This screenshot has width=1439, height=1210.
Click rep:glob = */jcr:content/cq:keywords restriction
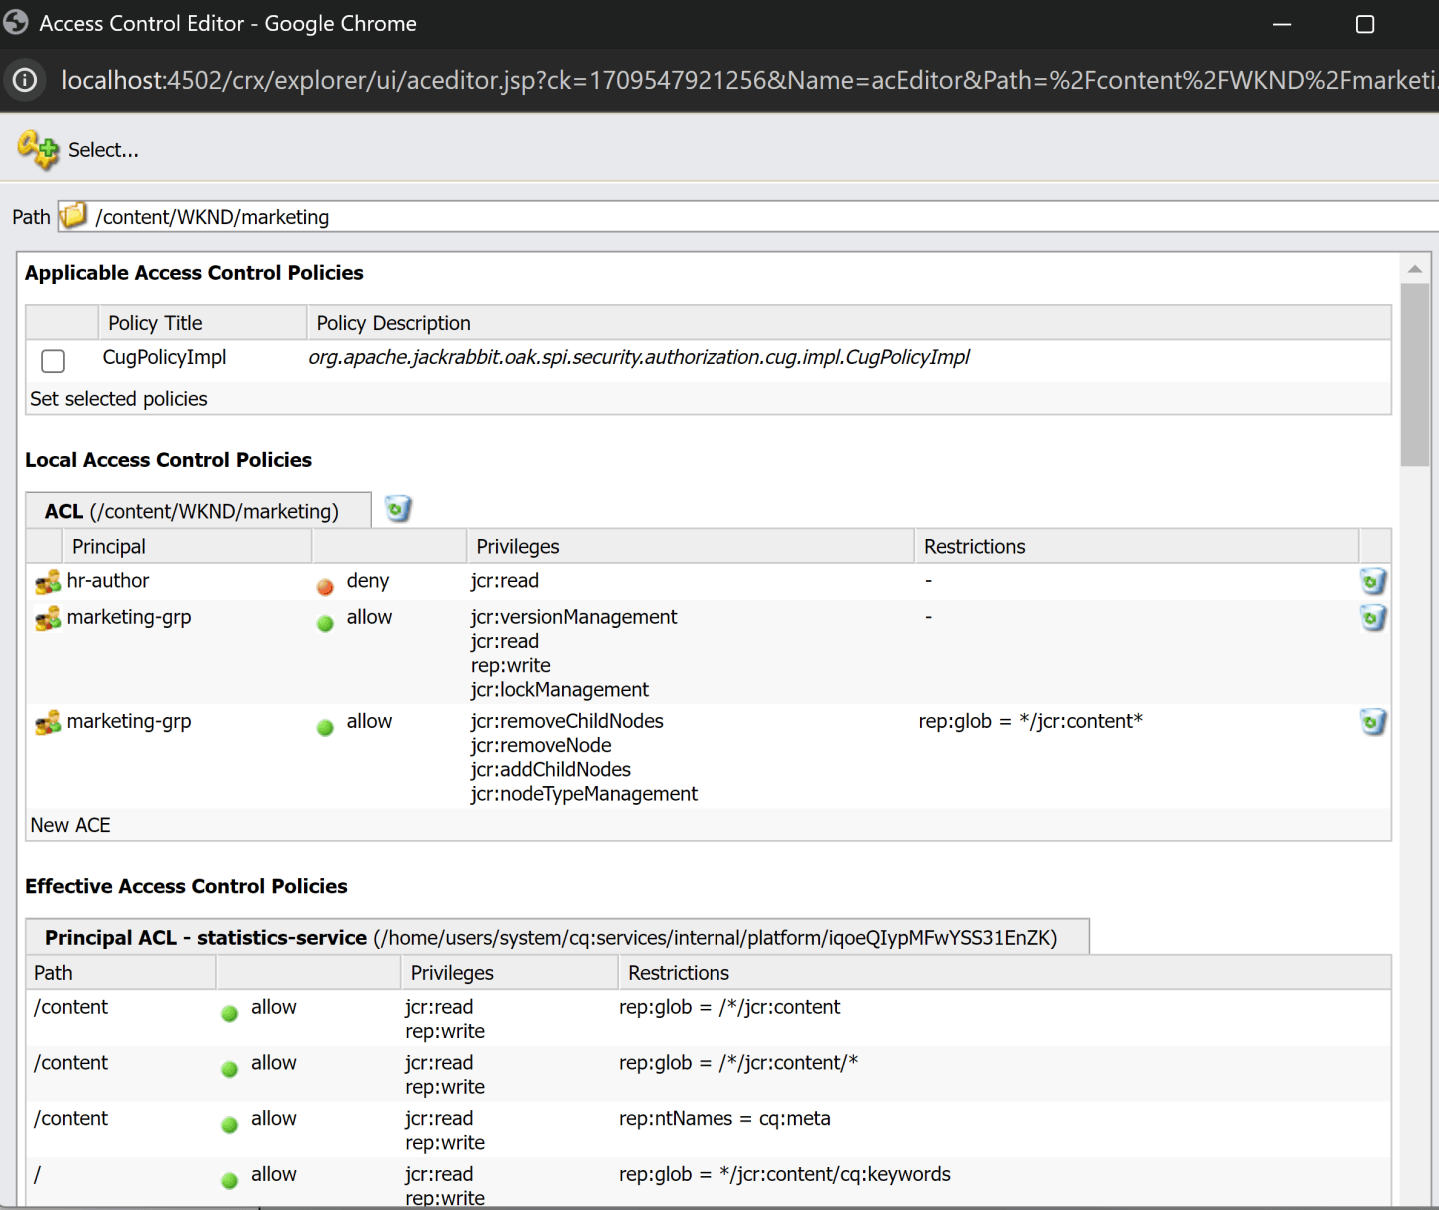pyautogui.click(x=784, y=1174)
